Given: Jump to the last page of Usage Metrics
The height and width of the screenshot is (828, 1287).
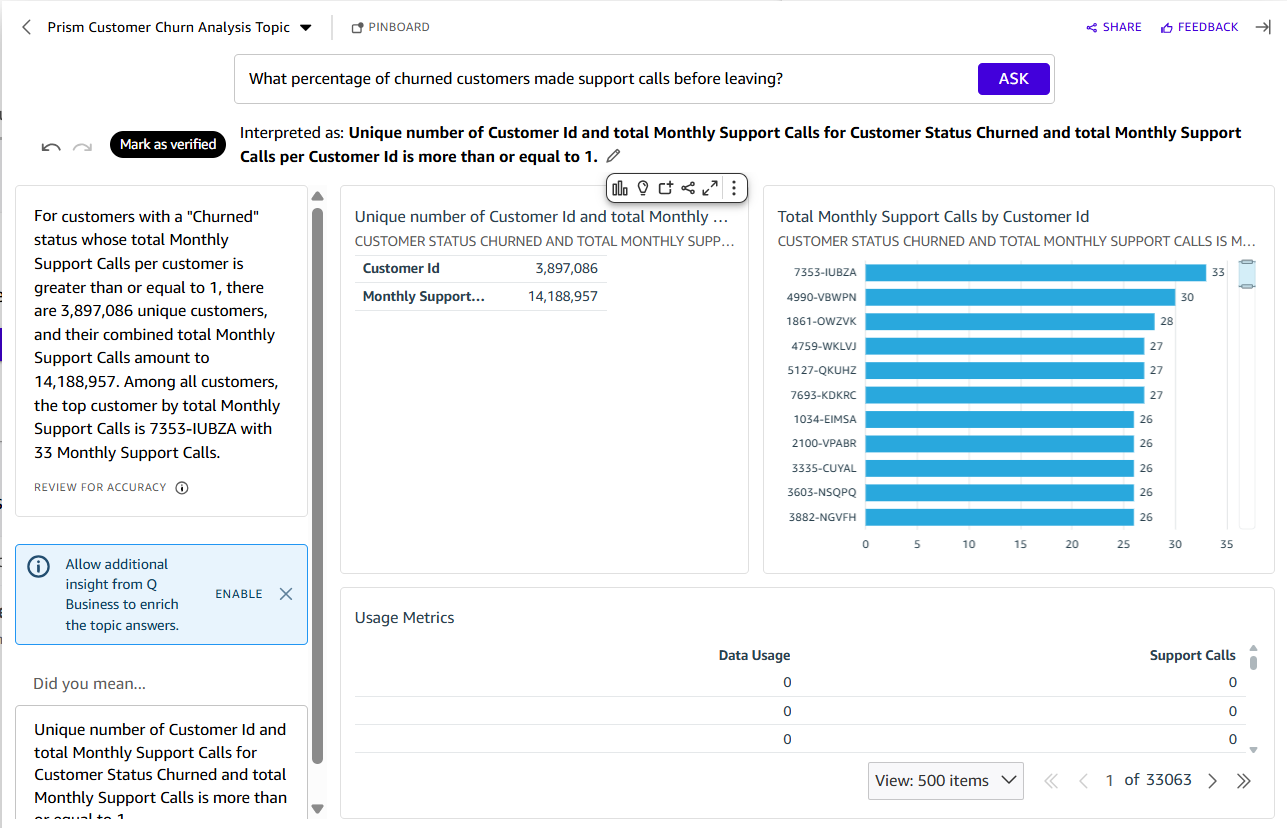Looking at the screenshot, I should pyautogui.click(x=1244, y=781).
